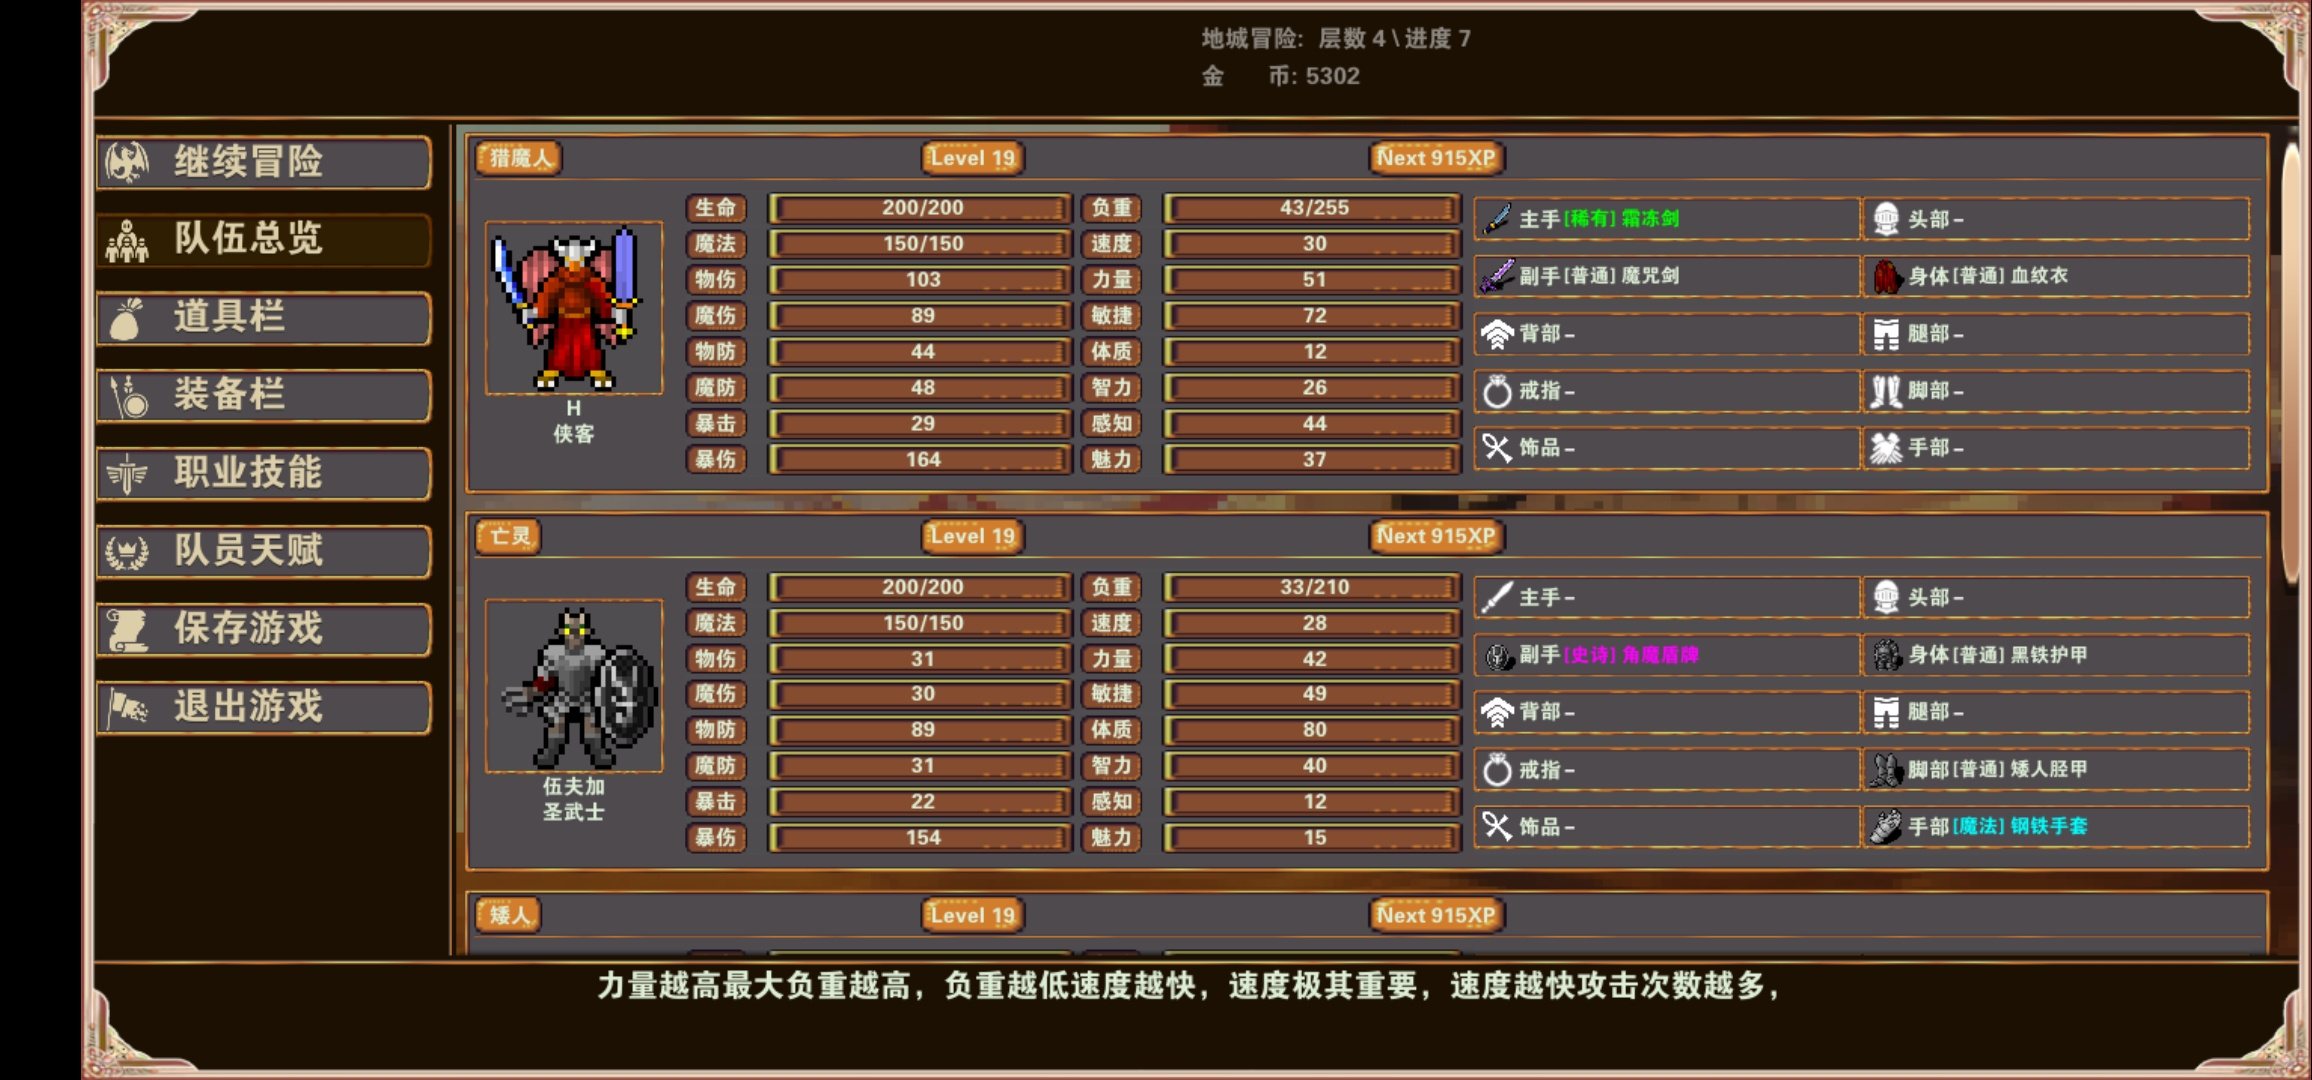Click the boots icon in 猎魔人 脚部 slot
The height and width of the screenshot is (1080, 2312).
pyautogui.click(x=1886, y=391)
